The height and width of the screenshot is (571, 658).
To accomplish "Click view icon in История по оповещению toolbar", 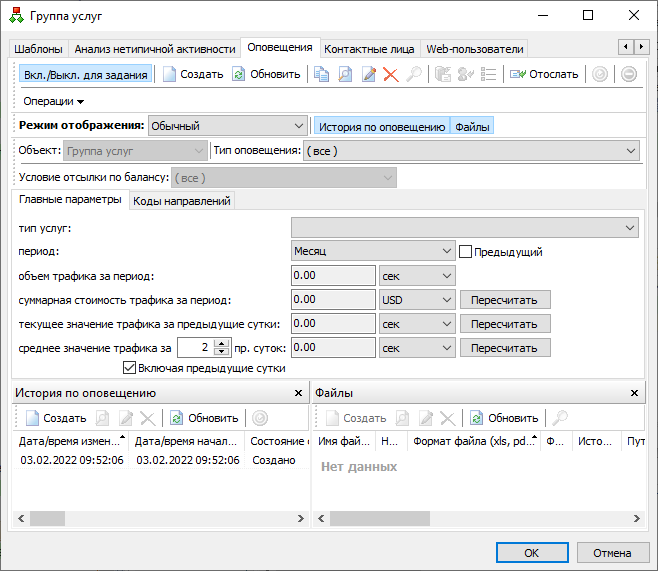I will (102, 418).
